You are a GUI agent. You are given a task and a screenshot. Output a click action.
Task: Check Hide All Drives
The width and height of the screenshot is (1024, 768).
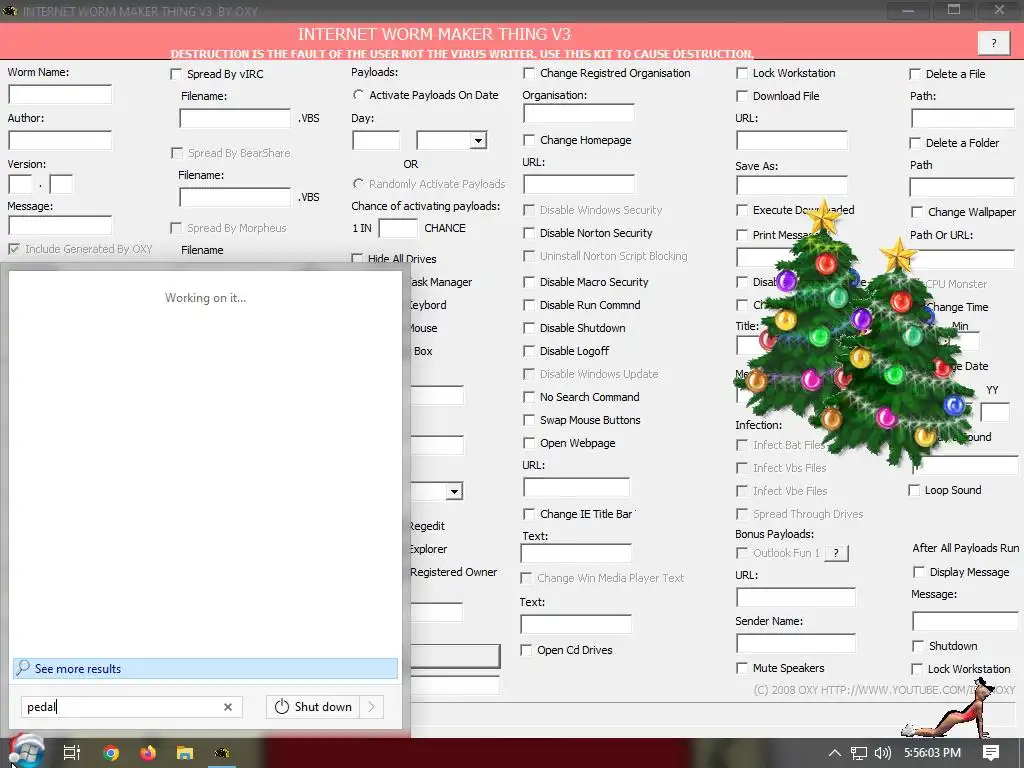coord(357,259)
